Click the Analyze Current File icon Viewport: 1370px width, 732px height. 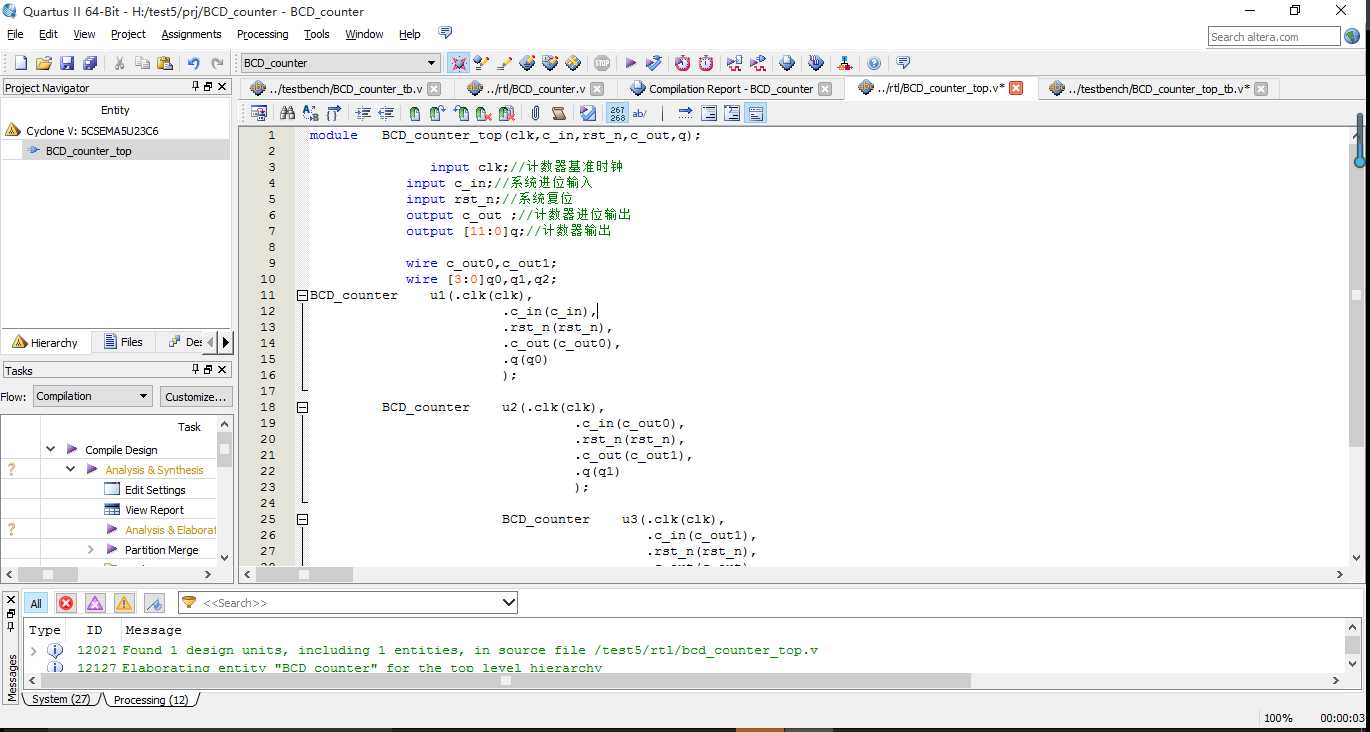click(x=588, y=113)
